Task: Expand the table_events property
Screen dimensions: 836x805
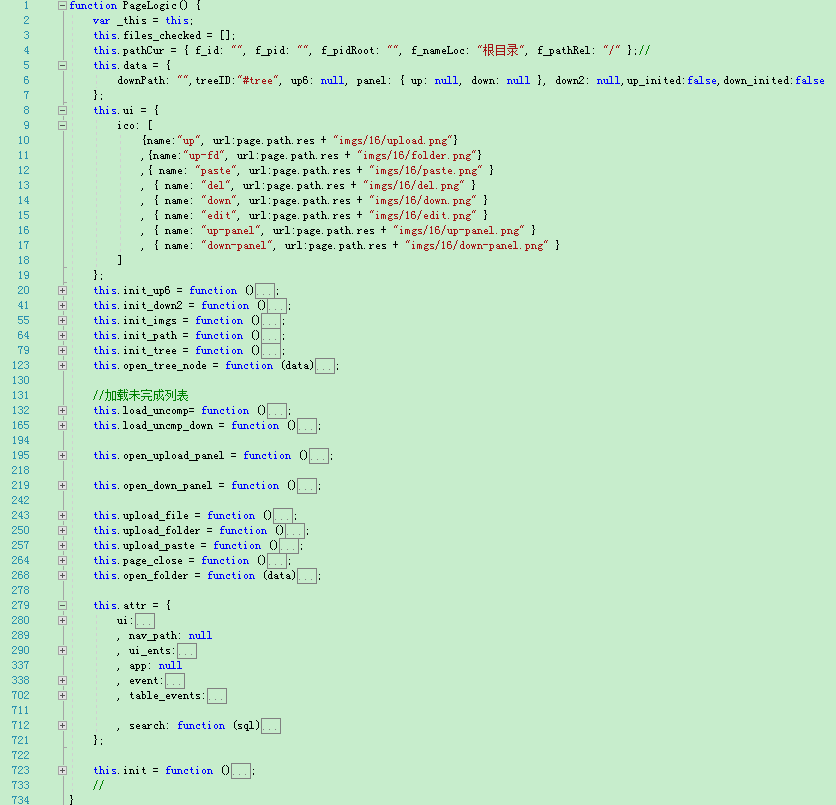Action: (x=62, y=695)
